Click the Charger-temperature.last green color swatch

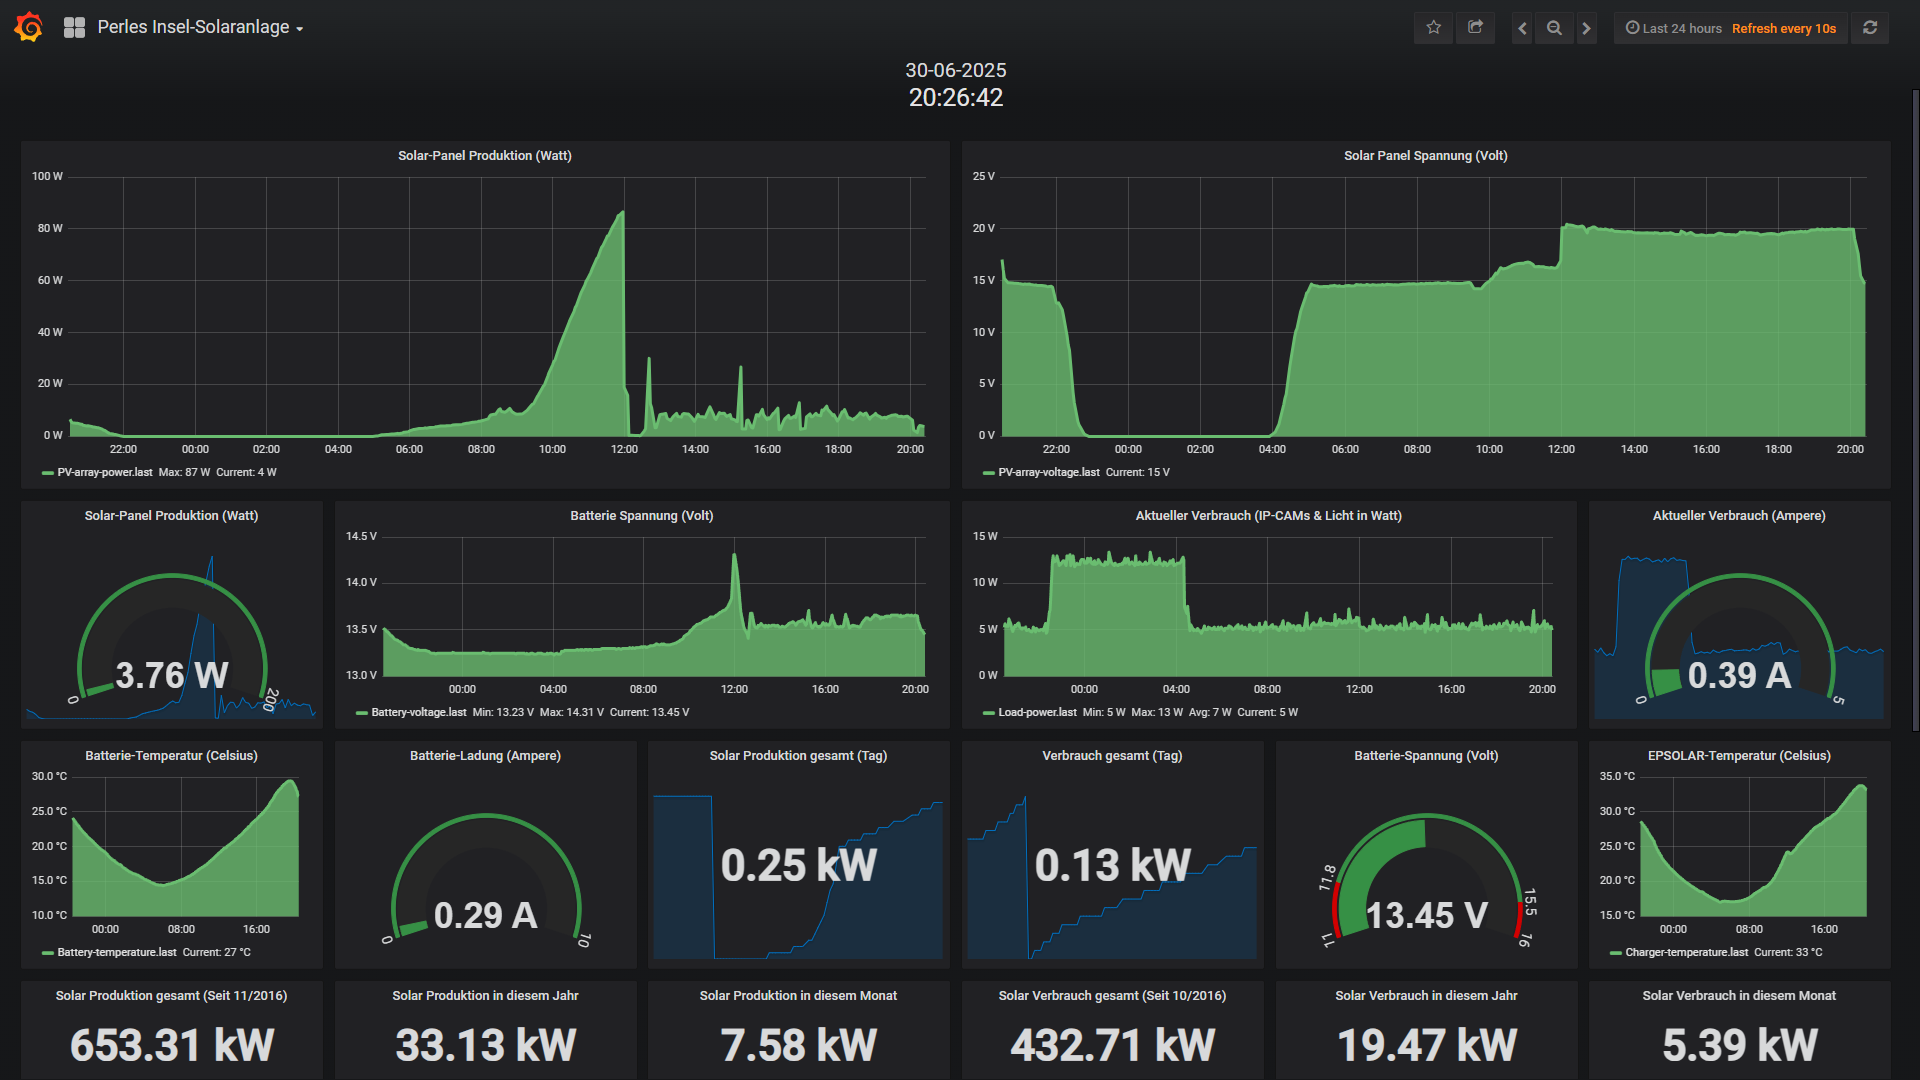1615,953
